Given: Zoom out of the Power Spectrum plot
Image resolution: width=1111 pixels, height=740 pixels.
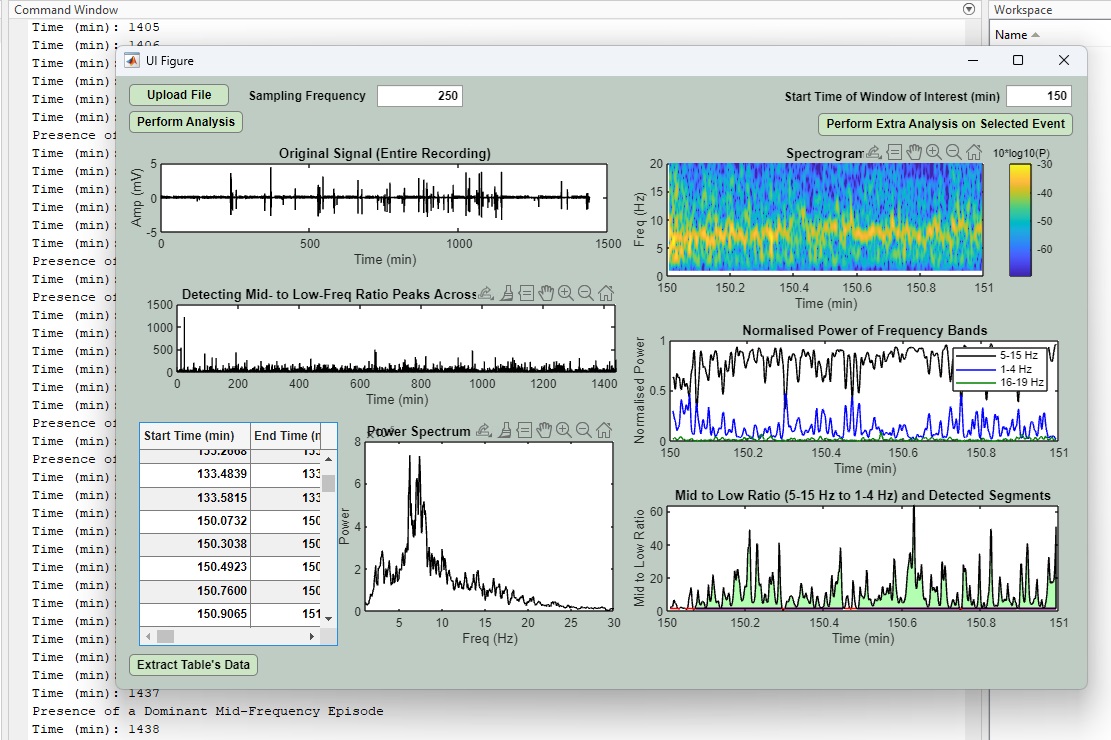Looking at the screenshot, I should coord(582,431).
